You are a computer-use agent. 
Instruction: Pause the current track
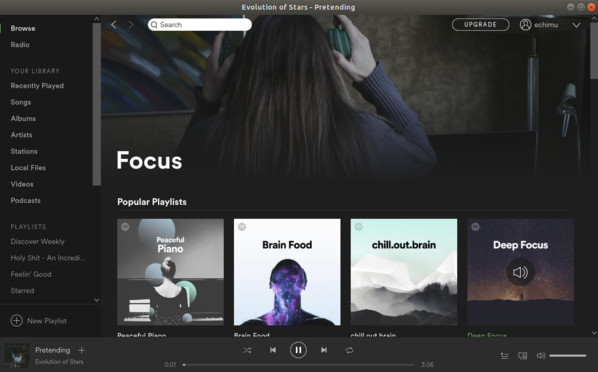click(298, 350)
